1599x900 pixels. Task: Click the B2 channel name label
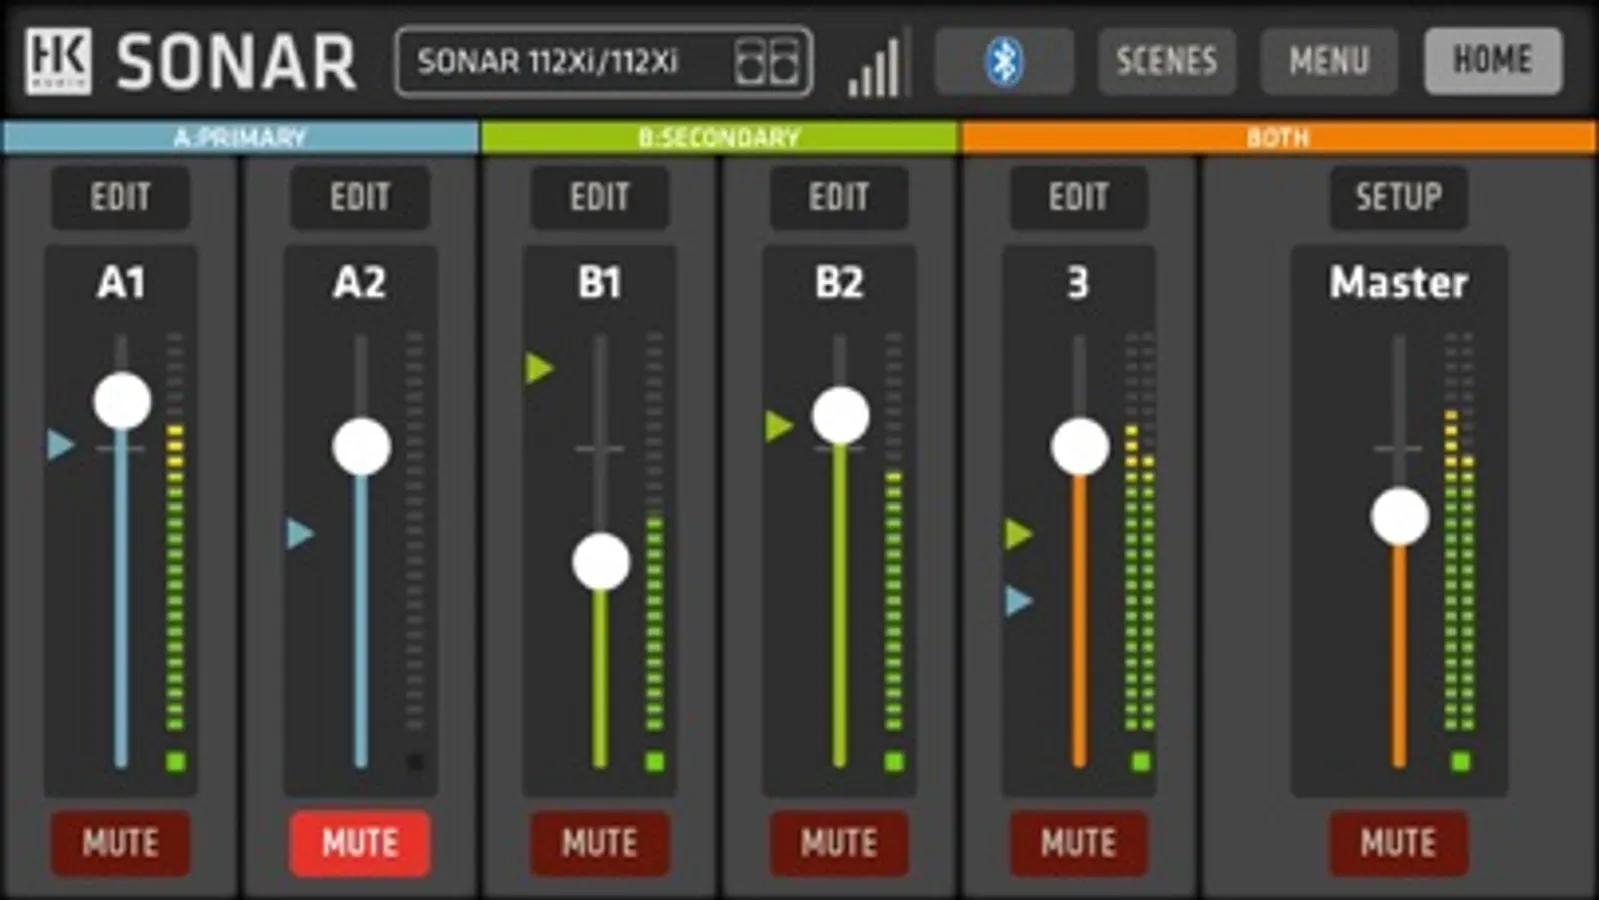pyautogui.click(x=839, y=283)
